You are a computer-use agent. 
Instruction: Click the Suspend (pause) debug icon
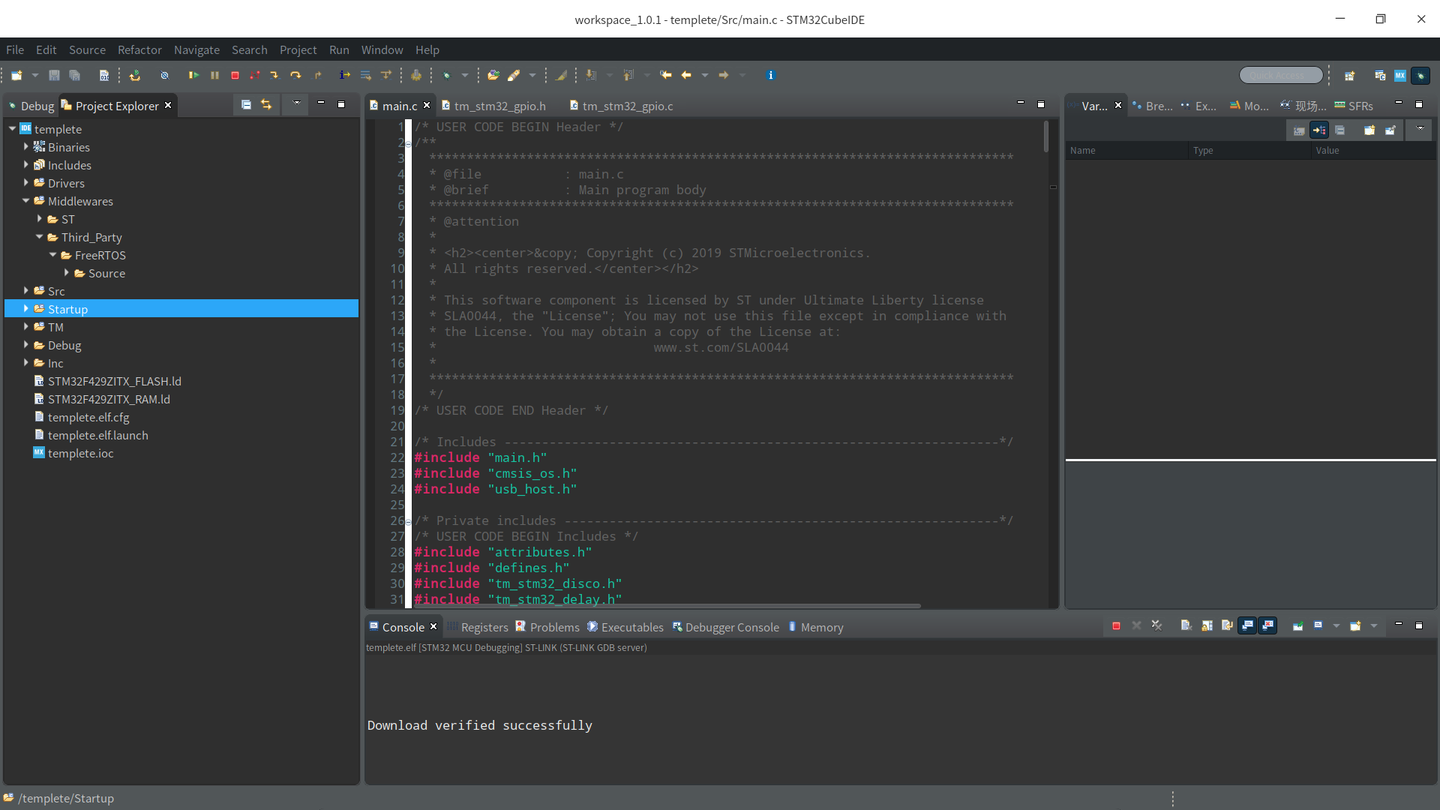tap(214, 75)
